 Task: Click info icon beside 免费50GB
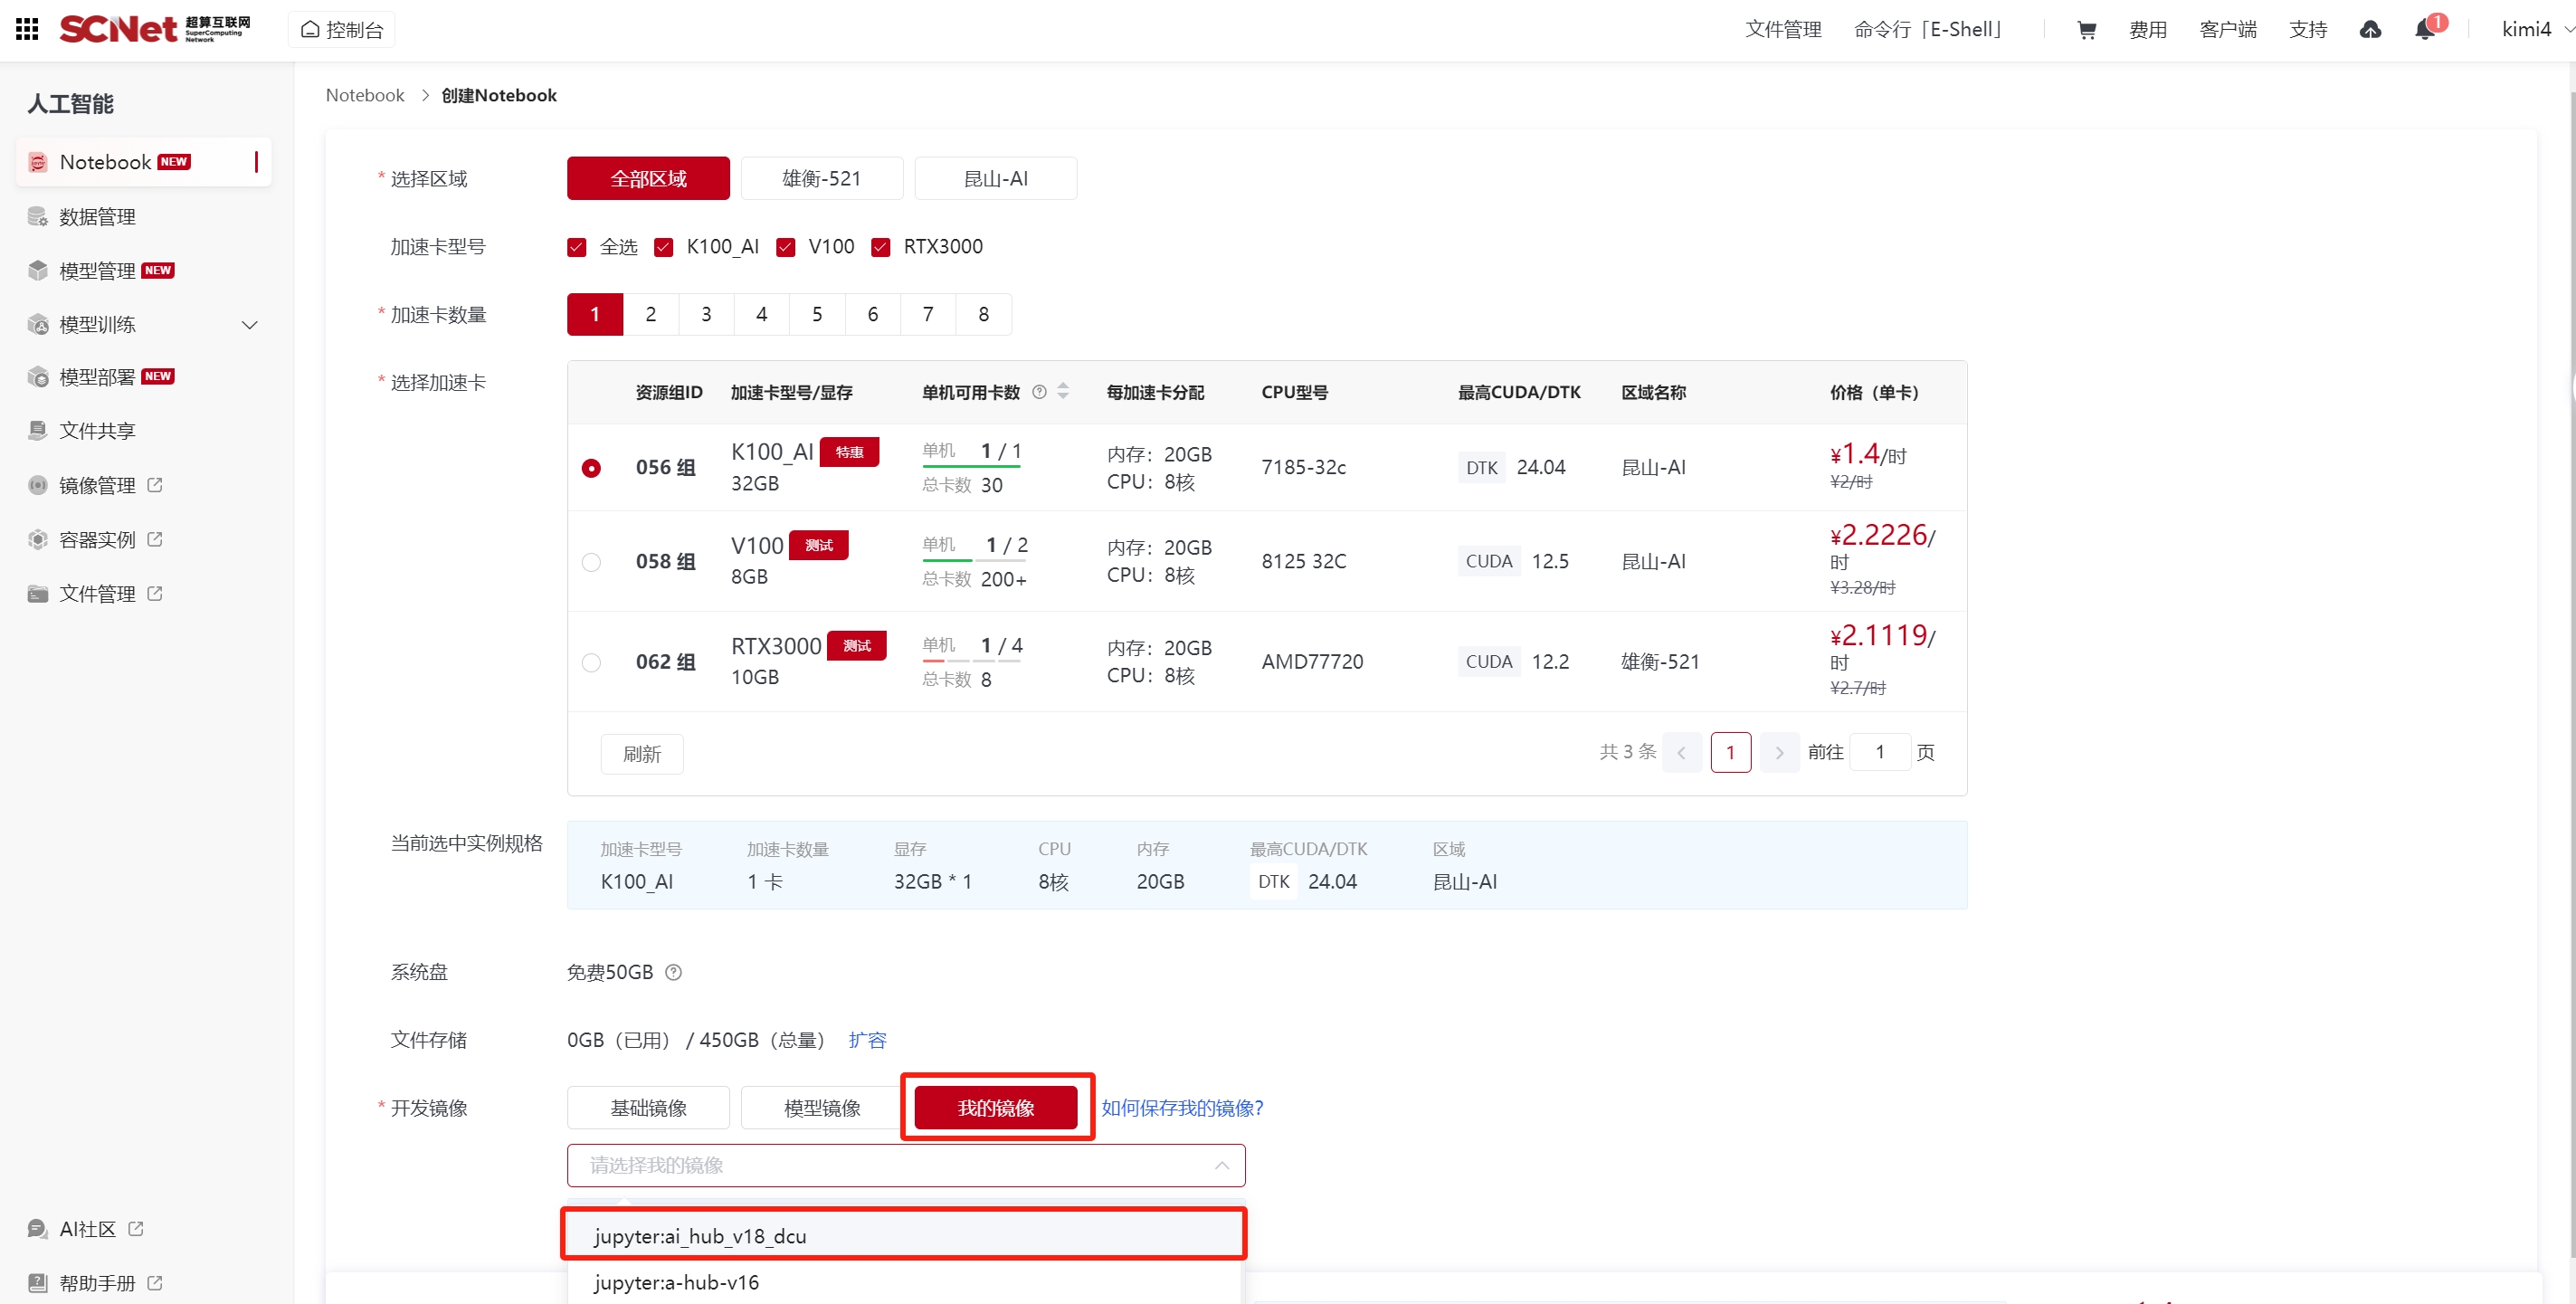pyautogui.click(x=674, y=972)
